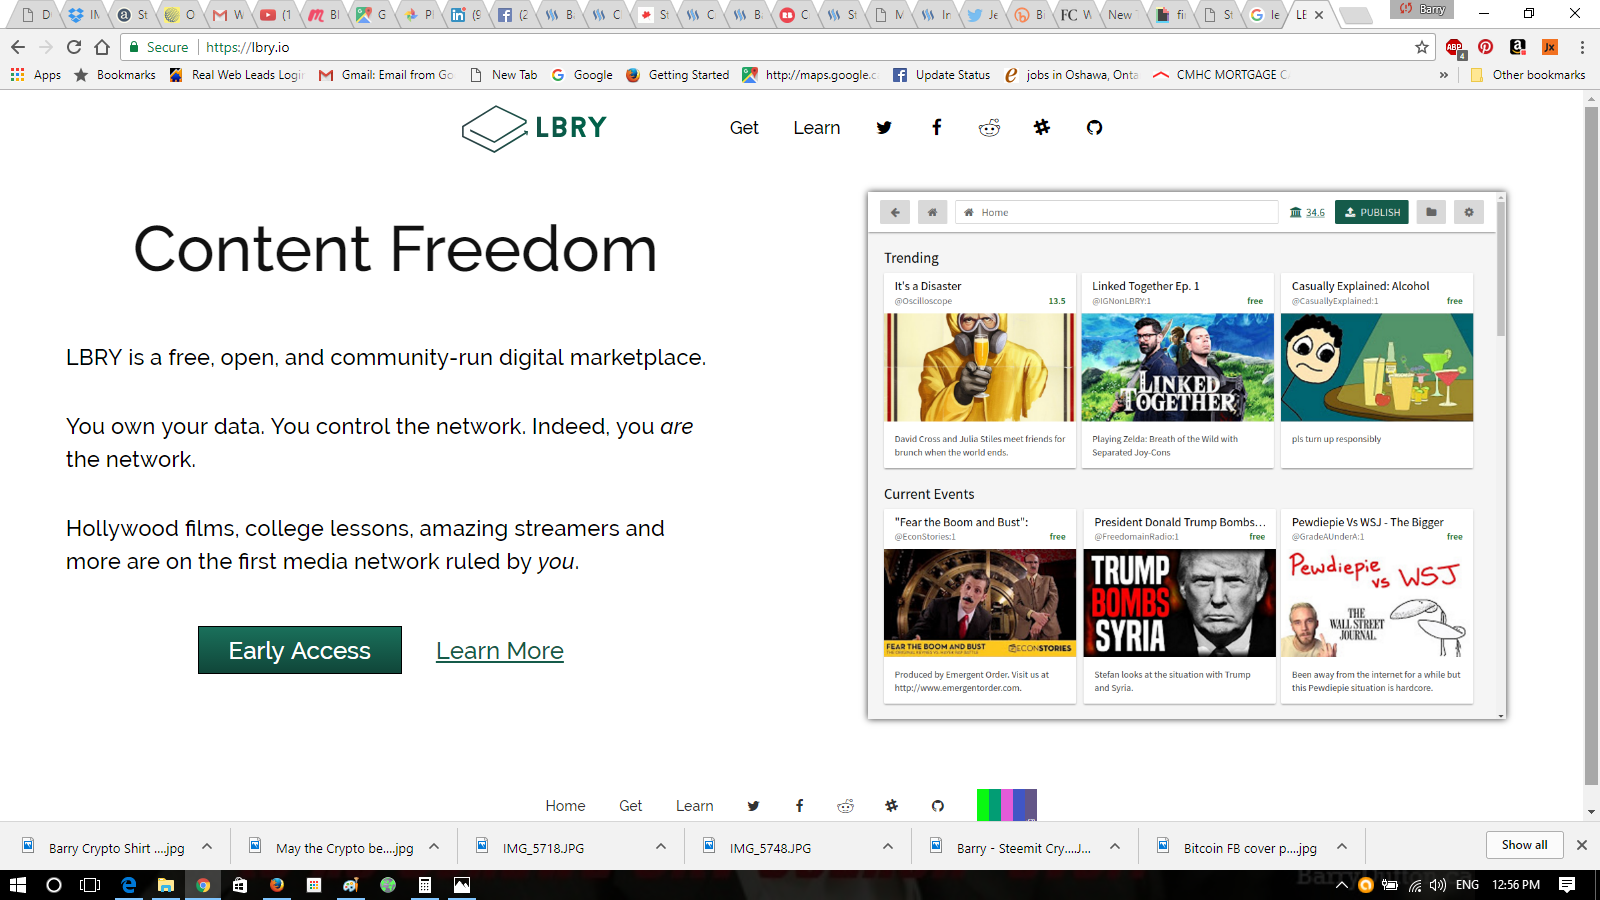1600x900 pixels.
Task: Expand options for Barry Crypto Shirt download
Action: point(207,847)
